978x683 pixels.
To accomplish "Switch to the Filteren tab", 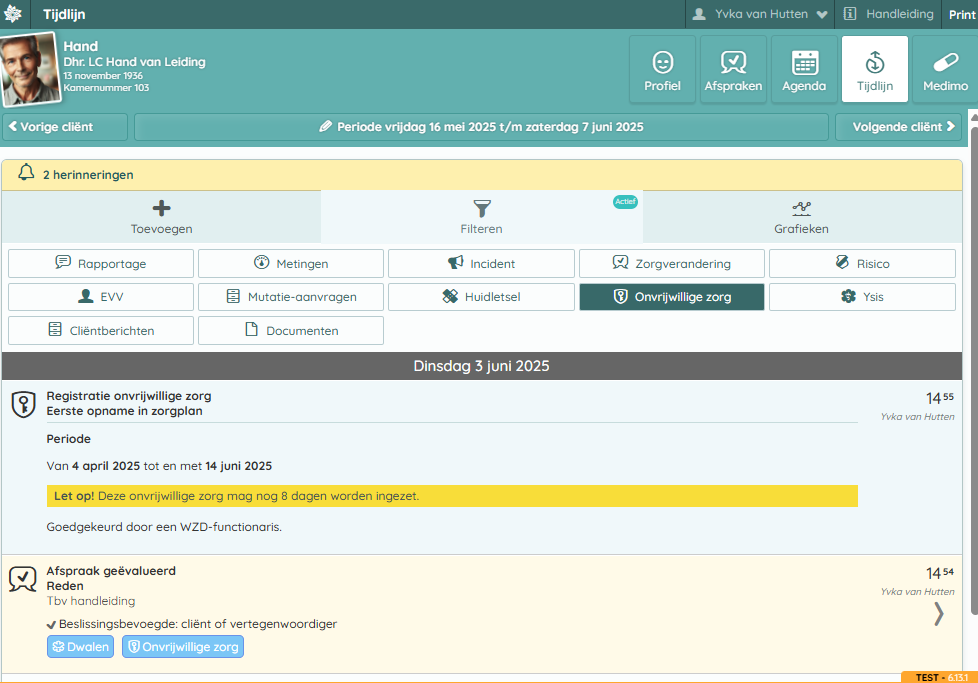I will tap(481, 216).
